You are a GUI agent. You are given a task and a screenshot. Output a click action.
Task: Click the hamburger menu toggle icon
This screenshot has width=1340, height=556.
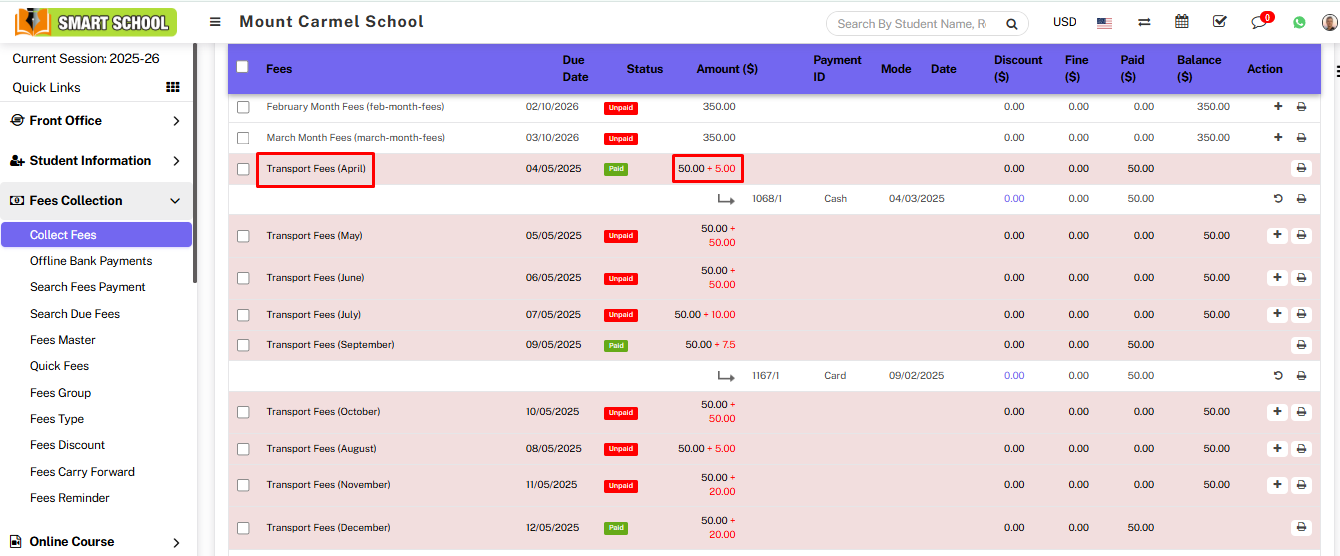(x=215, y=22)
